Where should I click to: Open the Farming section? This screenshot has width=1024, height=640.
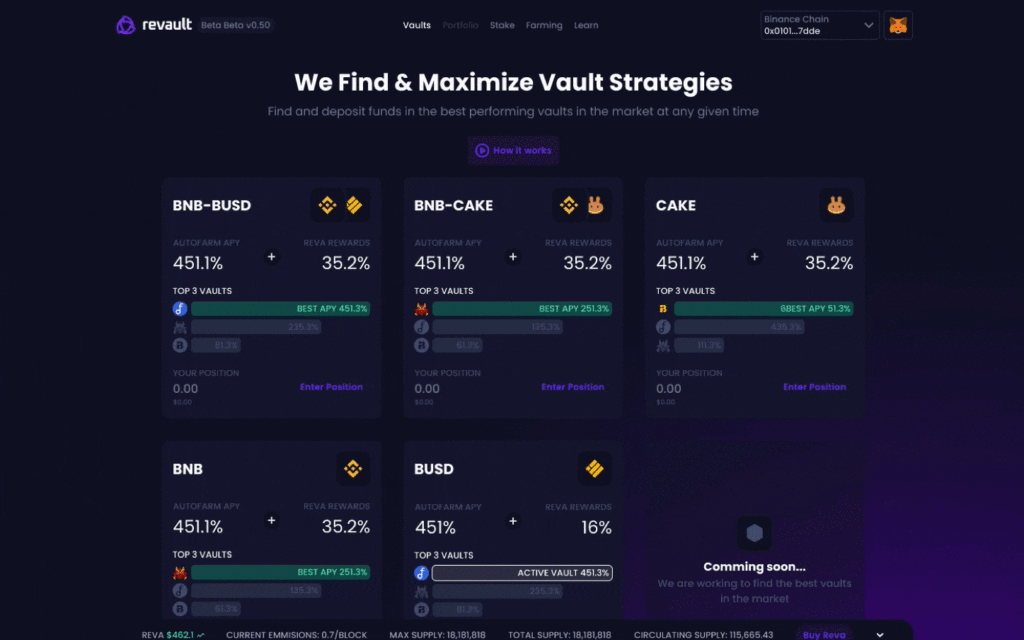544,25
